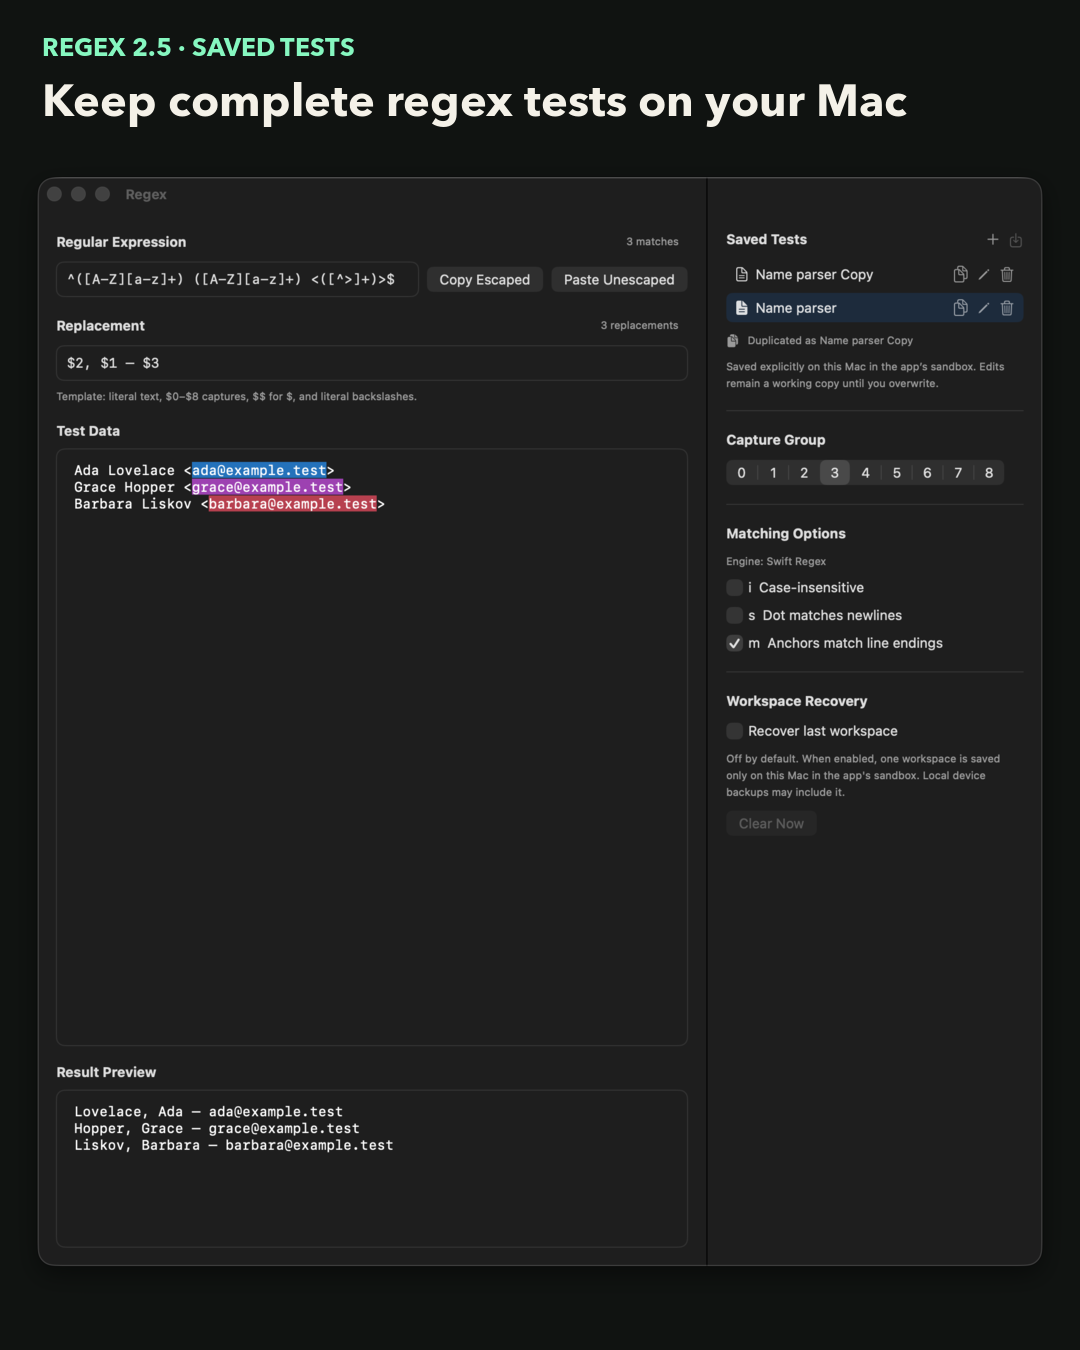This screenshot has height=1350, width=1080.
Task: Select capture group 7
Action: [958, 473]
